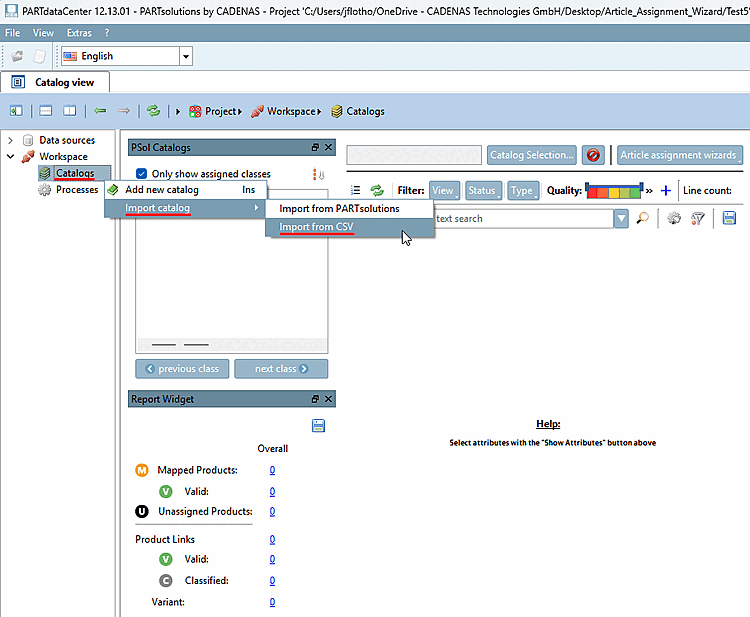Toggle Only show assigned classes checkbox
This screenshot has height=617, width=750.
coord(141,174)
